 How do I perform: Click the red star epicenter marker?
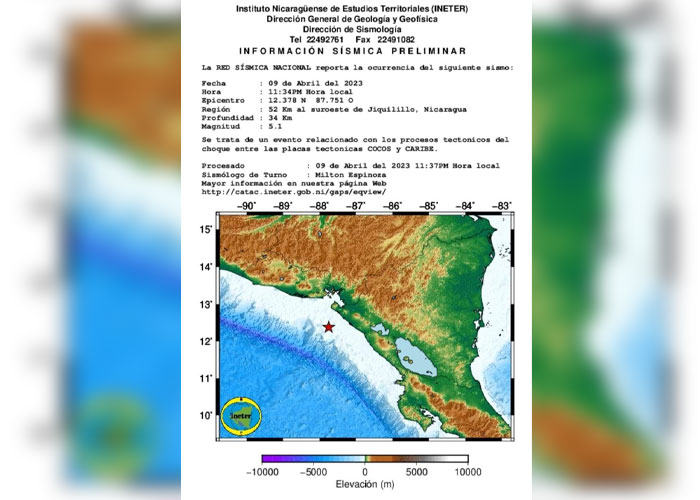coord(328,327)
